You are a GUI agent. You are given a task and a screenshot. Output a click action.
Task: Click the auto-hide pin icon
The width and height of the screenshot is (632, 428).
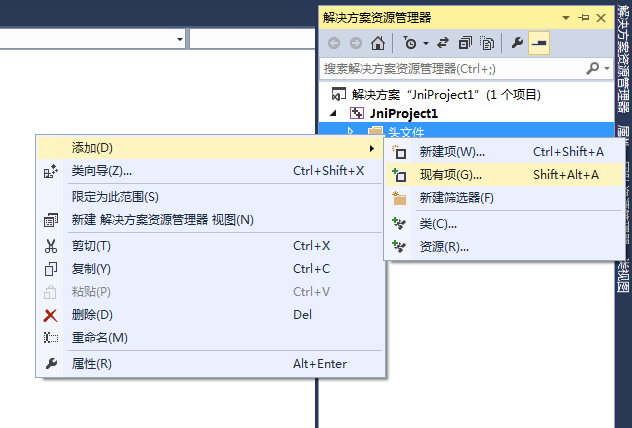(583, 18)
